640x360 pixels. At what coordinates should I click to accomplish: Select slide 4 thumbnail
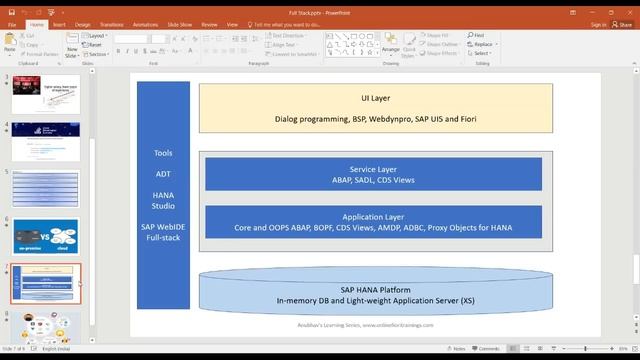pyautogui.click(x=46, y=142)
